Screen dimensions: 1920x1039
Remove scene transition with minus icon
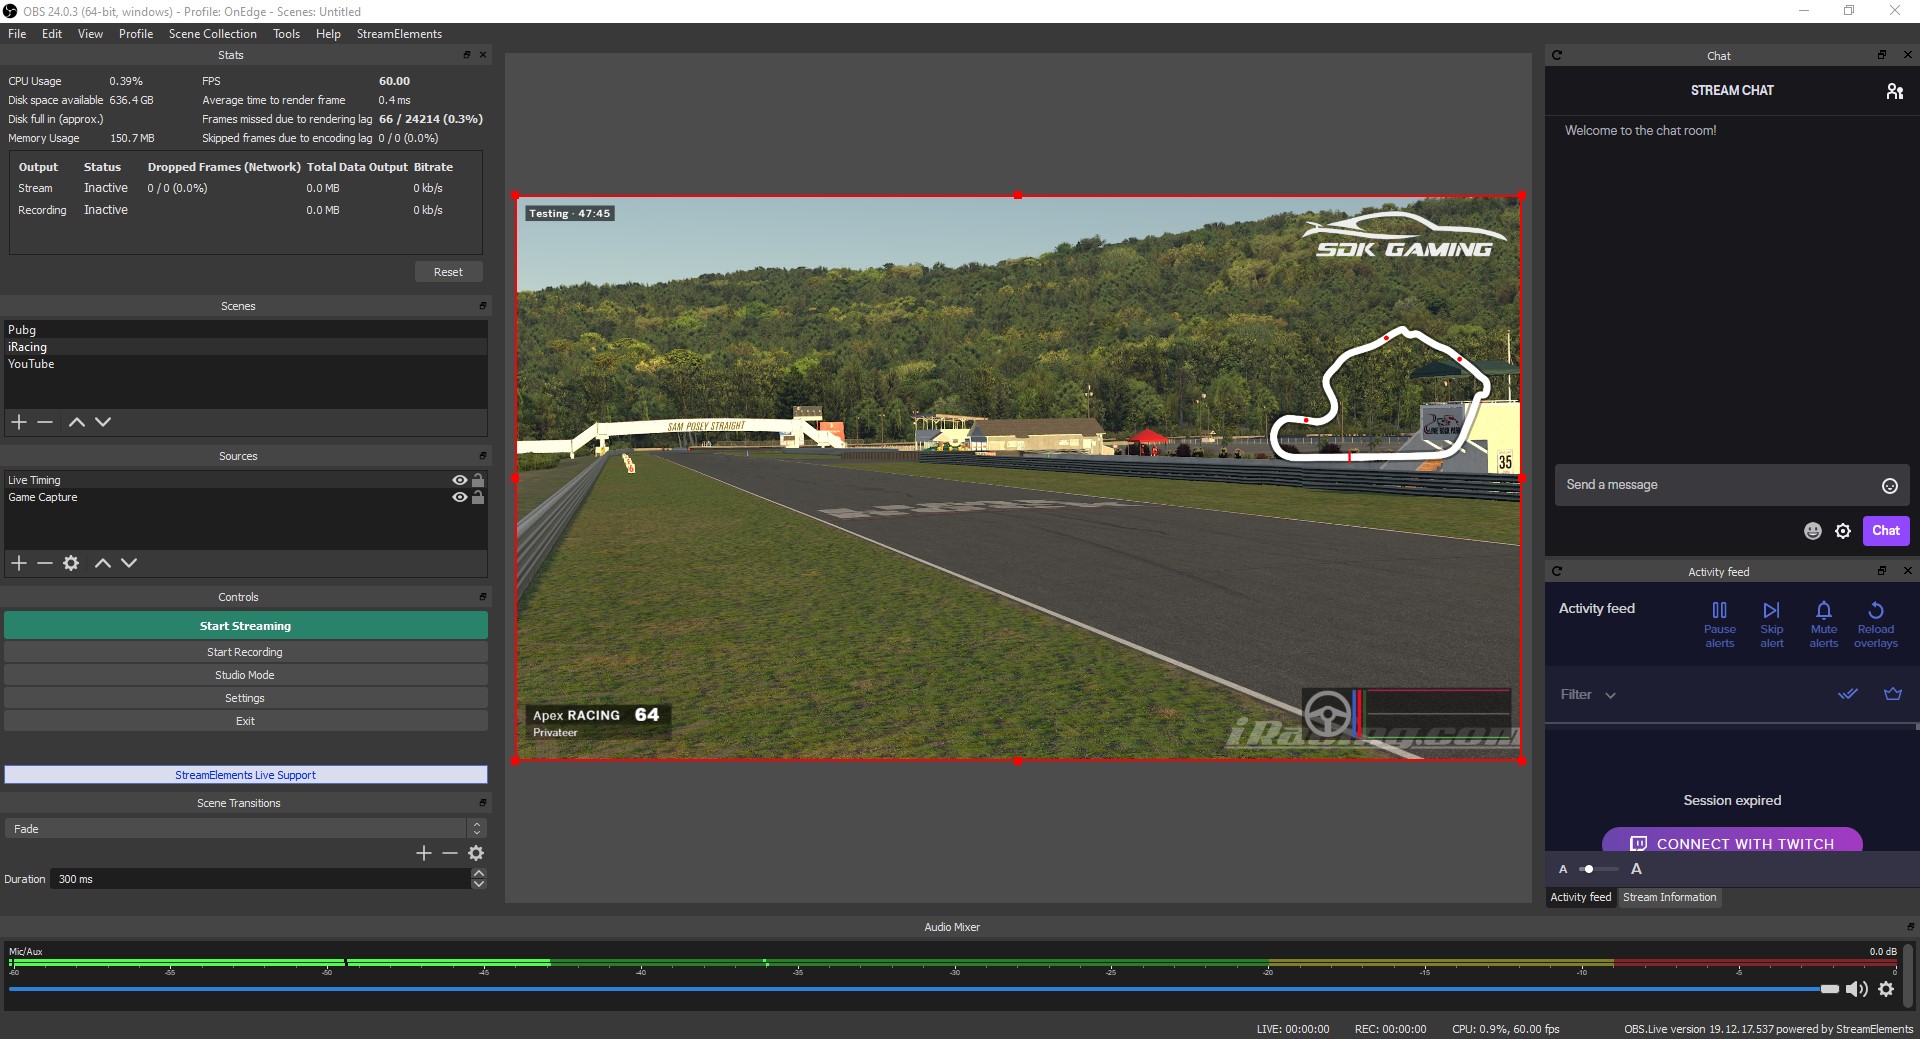[x=450, y=853]
